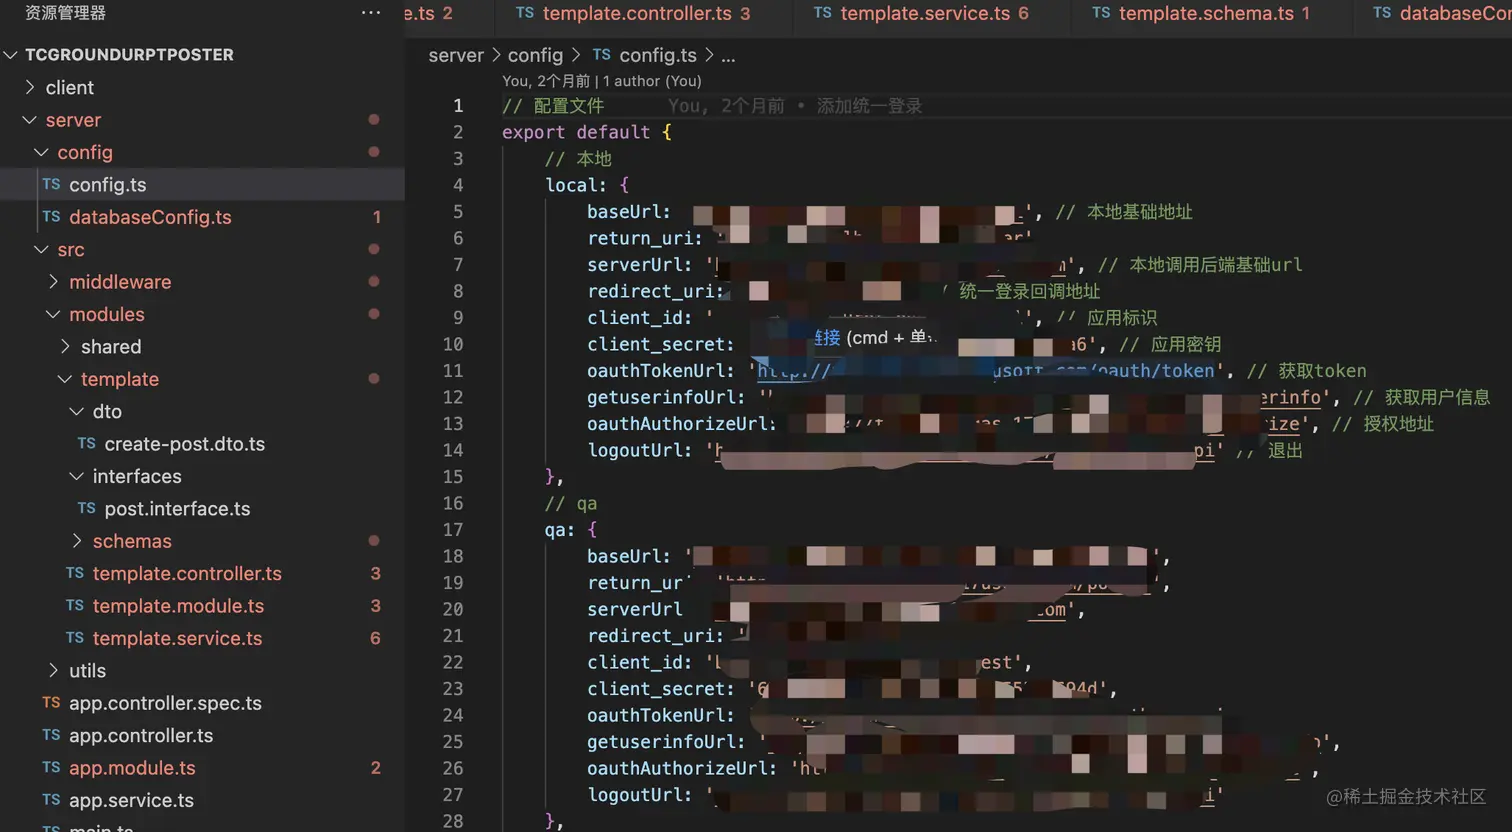1512x832 pixels.
Task: Click the TS icon on template.schema.ts tab
Action: pyautogui.click(x=1101, y=13)
